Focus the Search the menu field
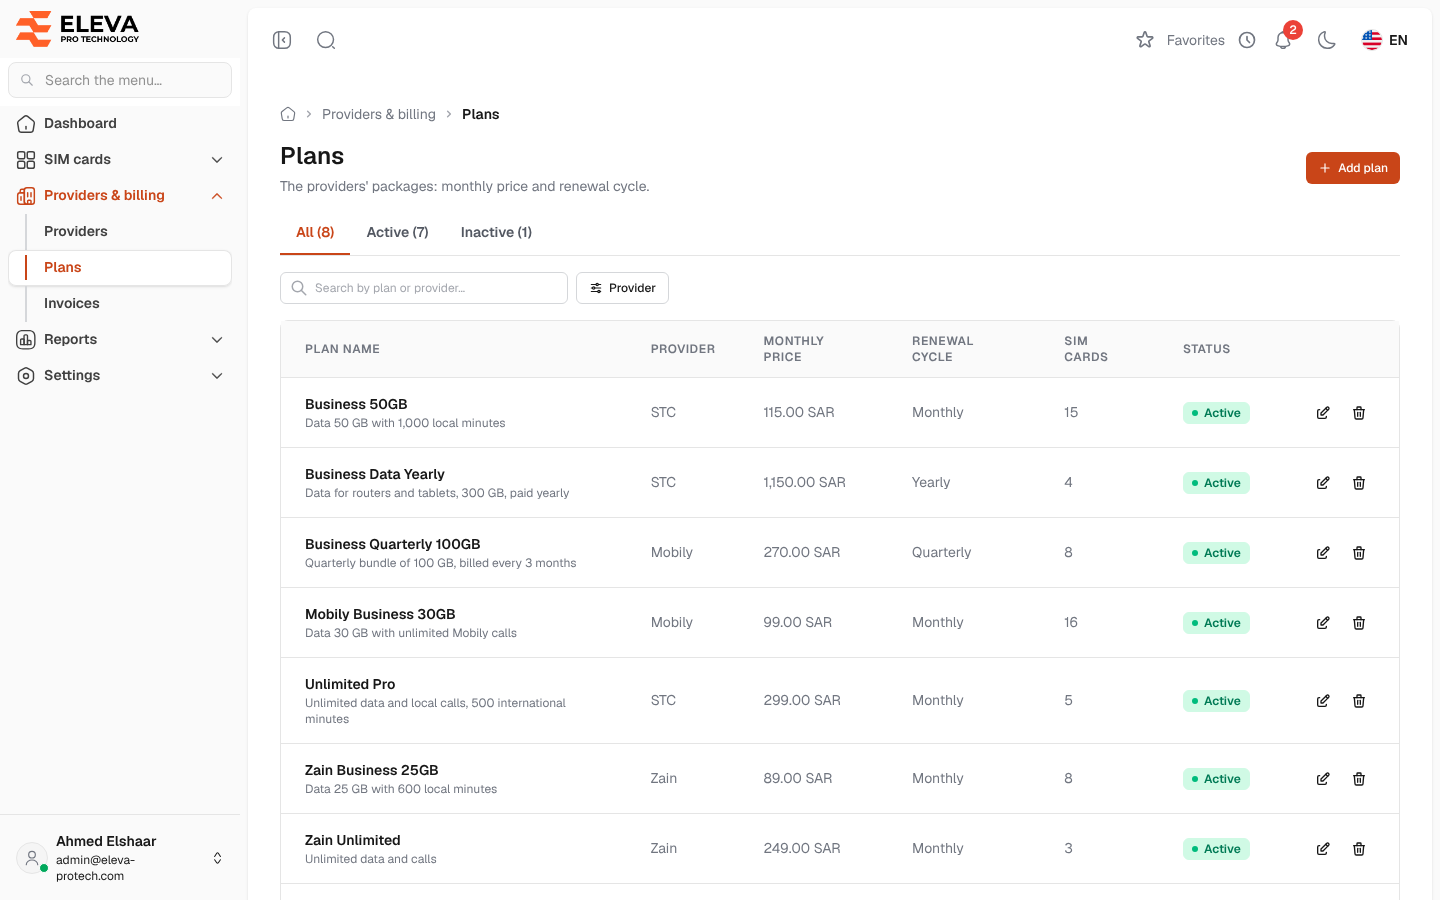 [120, 80]
